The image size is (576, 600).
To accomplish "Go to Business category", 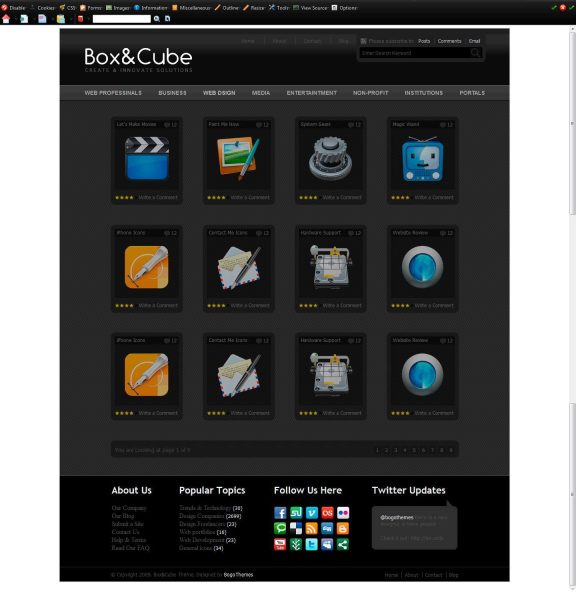I will tap(172, 93).
